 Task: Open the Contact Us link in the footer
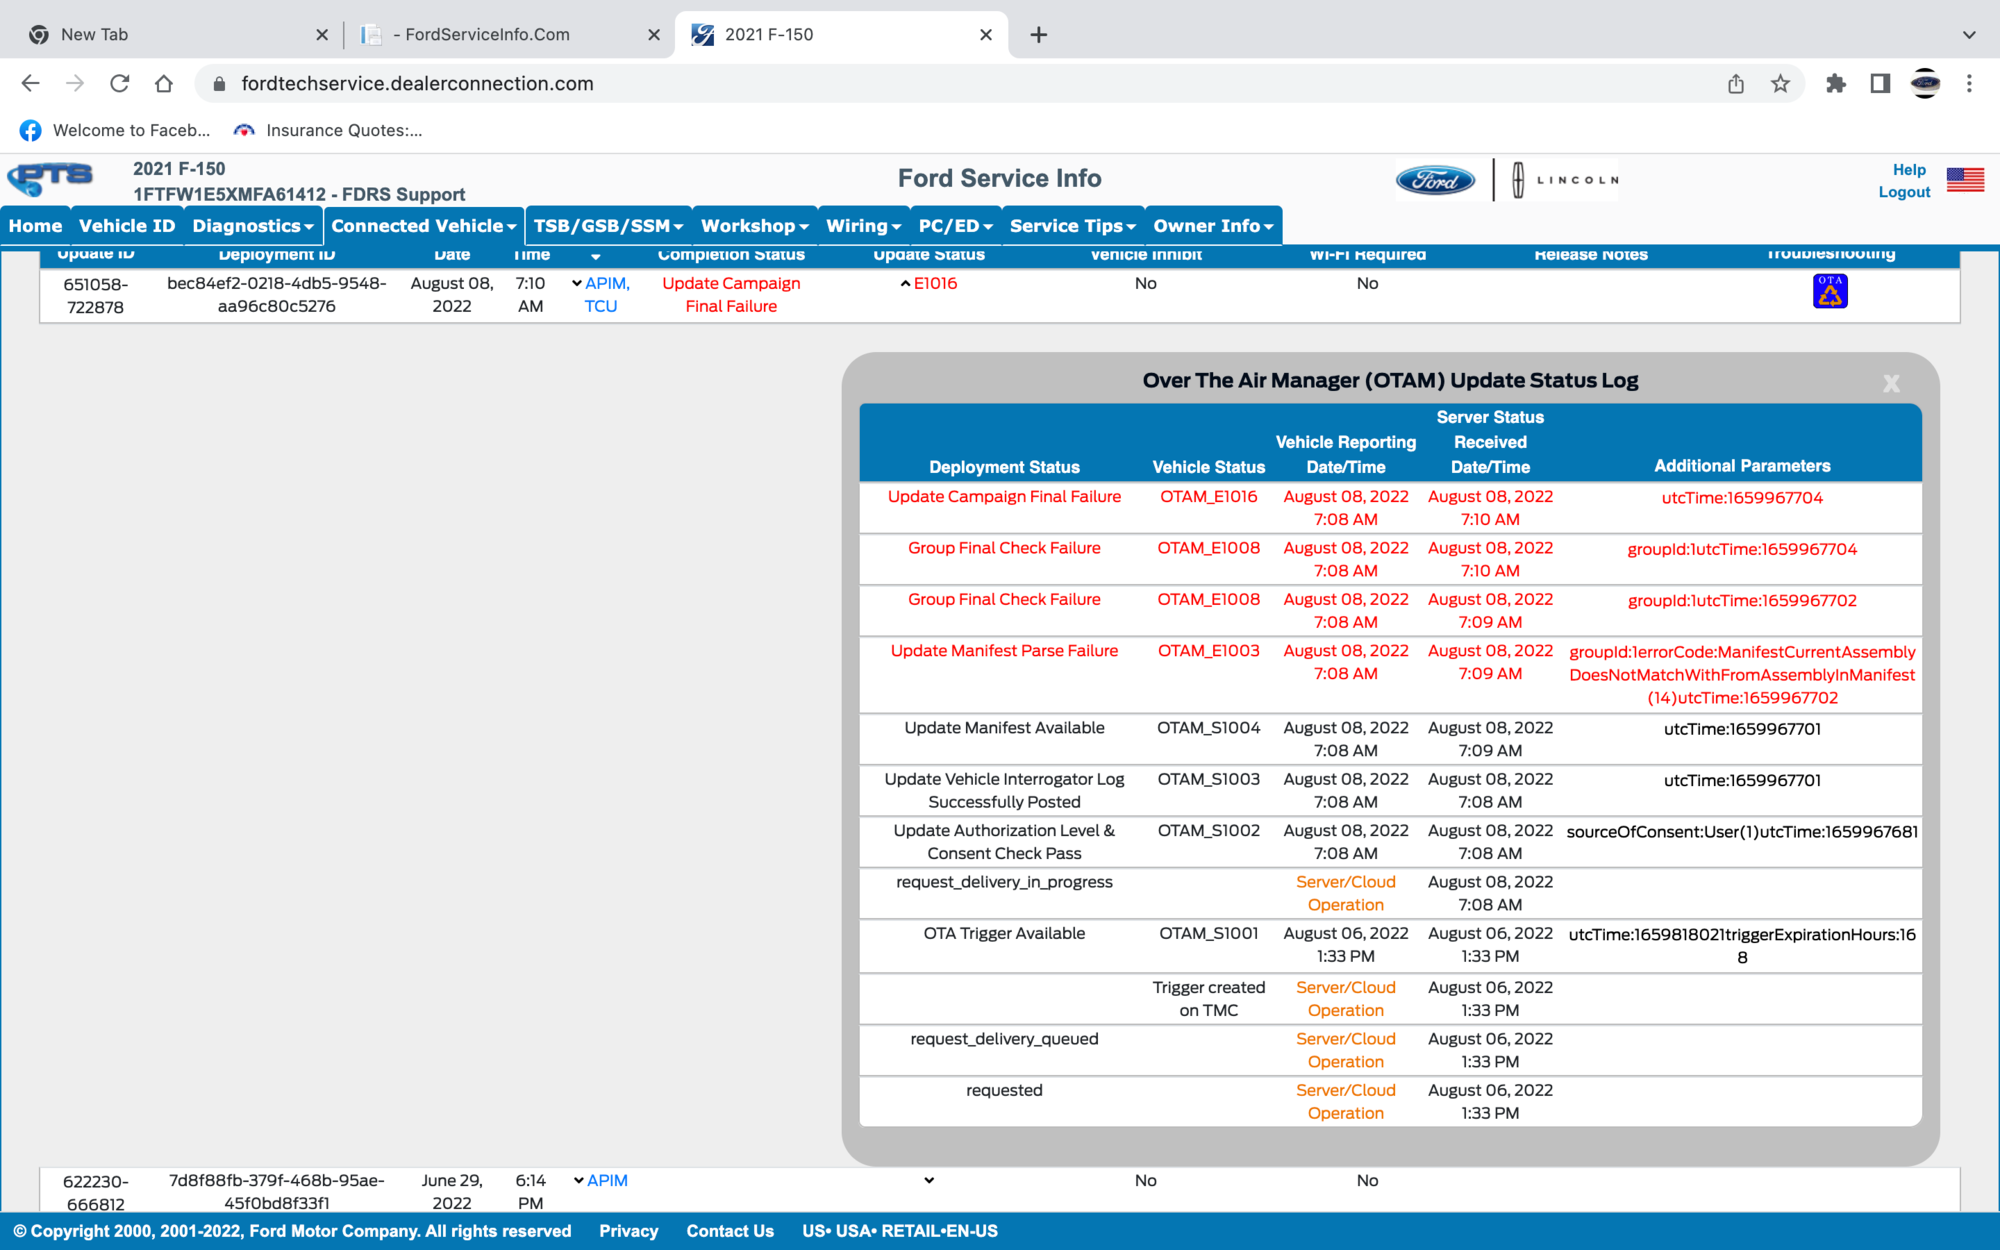[x=730, y=1230]
